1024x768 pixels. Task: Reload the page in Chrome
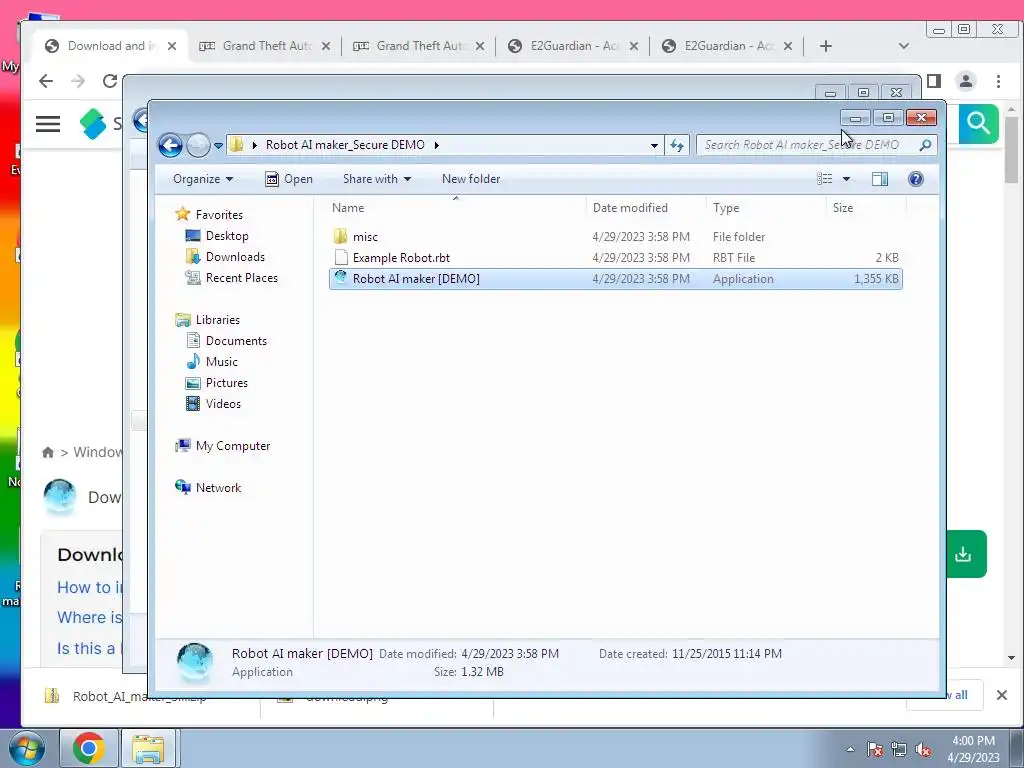110,81
